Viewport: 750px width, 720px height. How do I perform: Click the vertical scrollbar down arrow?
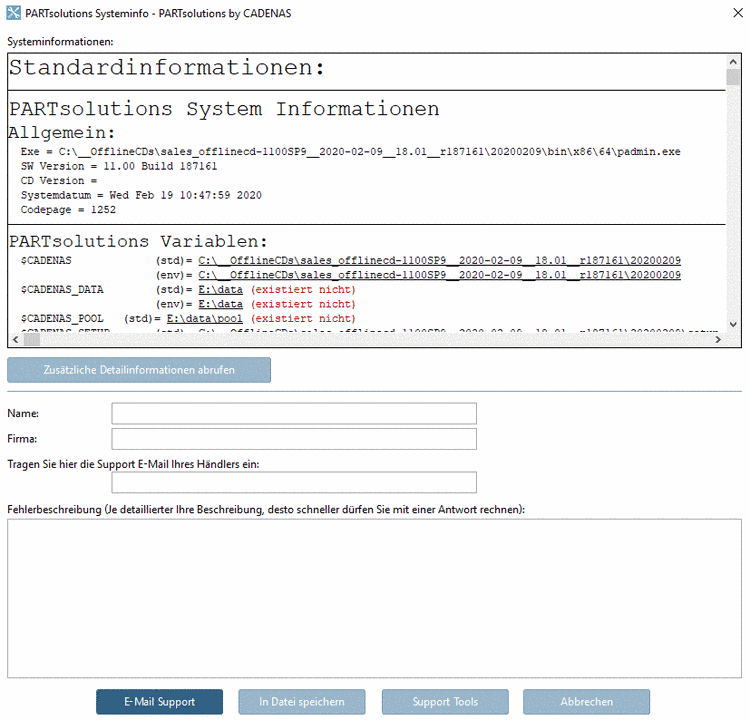[733, 324]
